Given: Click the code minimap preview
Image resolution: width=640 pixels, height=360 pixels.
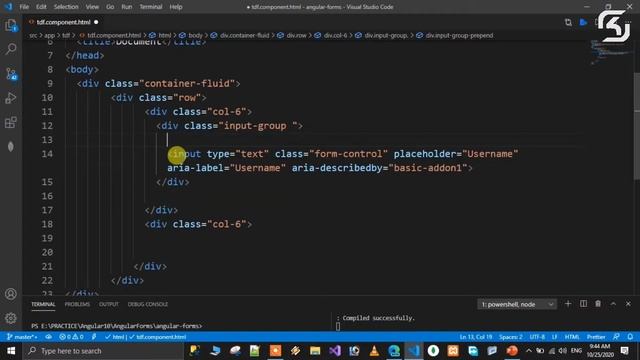Looking at the screenshot, I should (610, 53).
